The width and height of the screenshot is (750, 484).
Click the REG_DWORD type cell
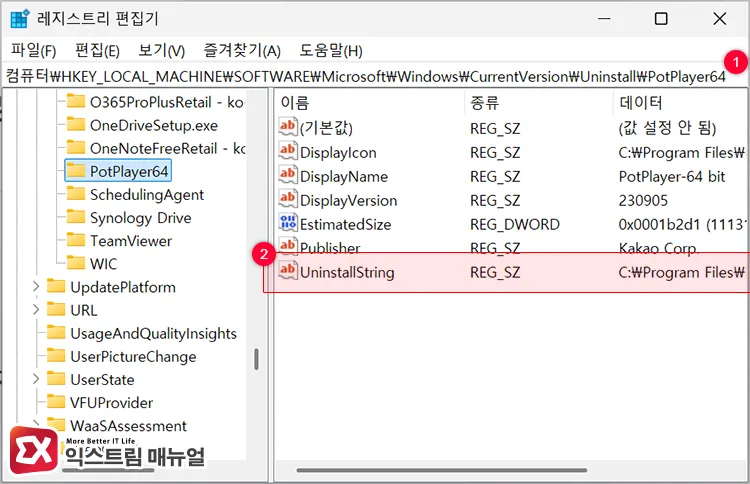point(515,224)
